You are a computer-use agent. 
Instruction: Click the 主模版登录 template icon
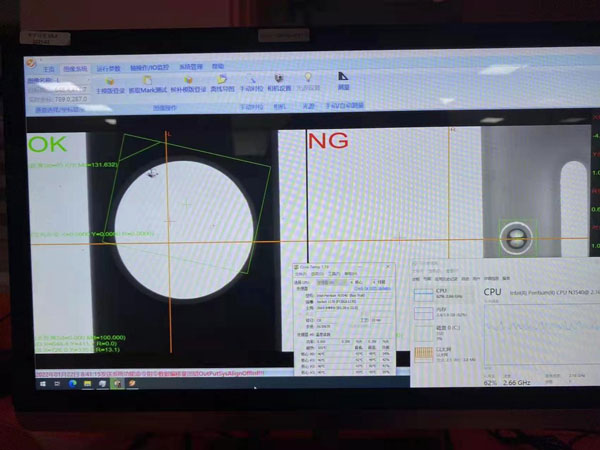pyautogui.click(x=111, y=81)
